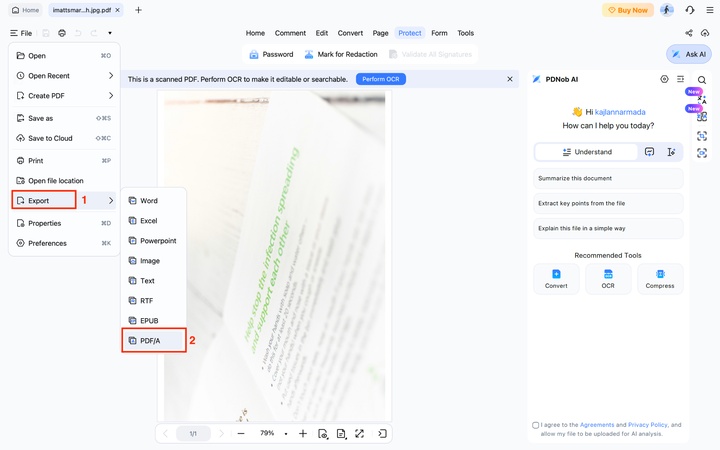Choose Save to Cloud
This screenshot has height=450, width=720.
(64, 138)
